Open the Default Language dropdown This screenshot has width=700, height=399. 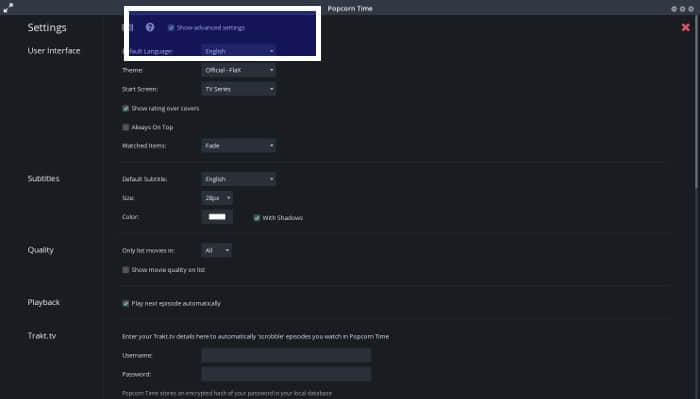point(238,51)
